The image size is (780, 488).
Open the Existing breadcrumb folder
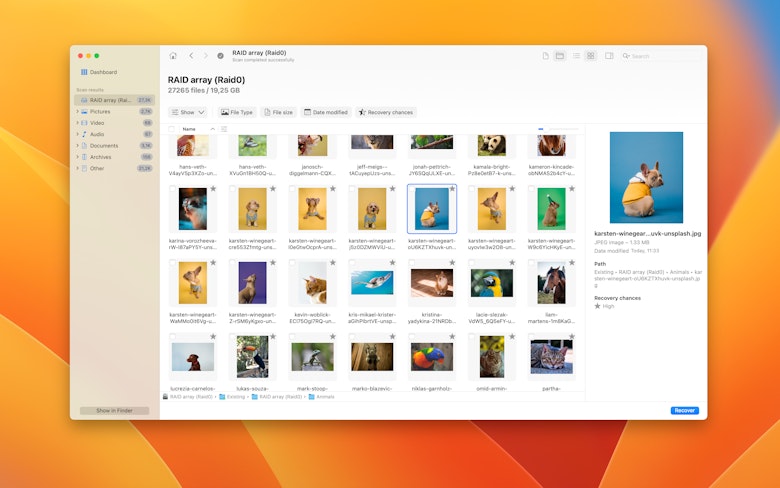[232, 397]
